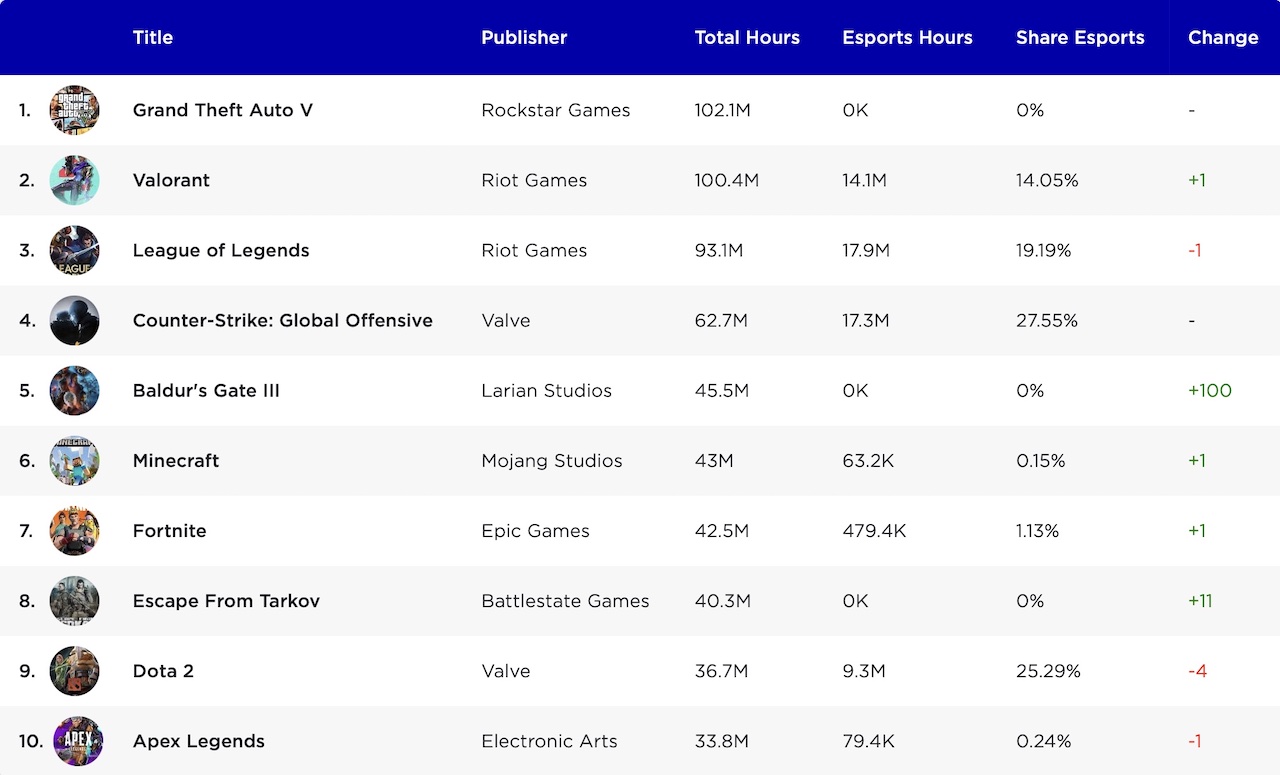Screen dimensions: 1280x775
Task: Open the League of Legends title
Action: coord(221,250)
